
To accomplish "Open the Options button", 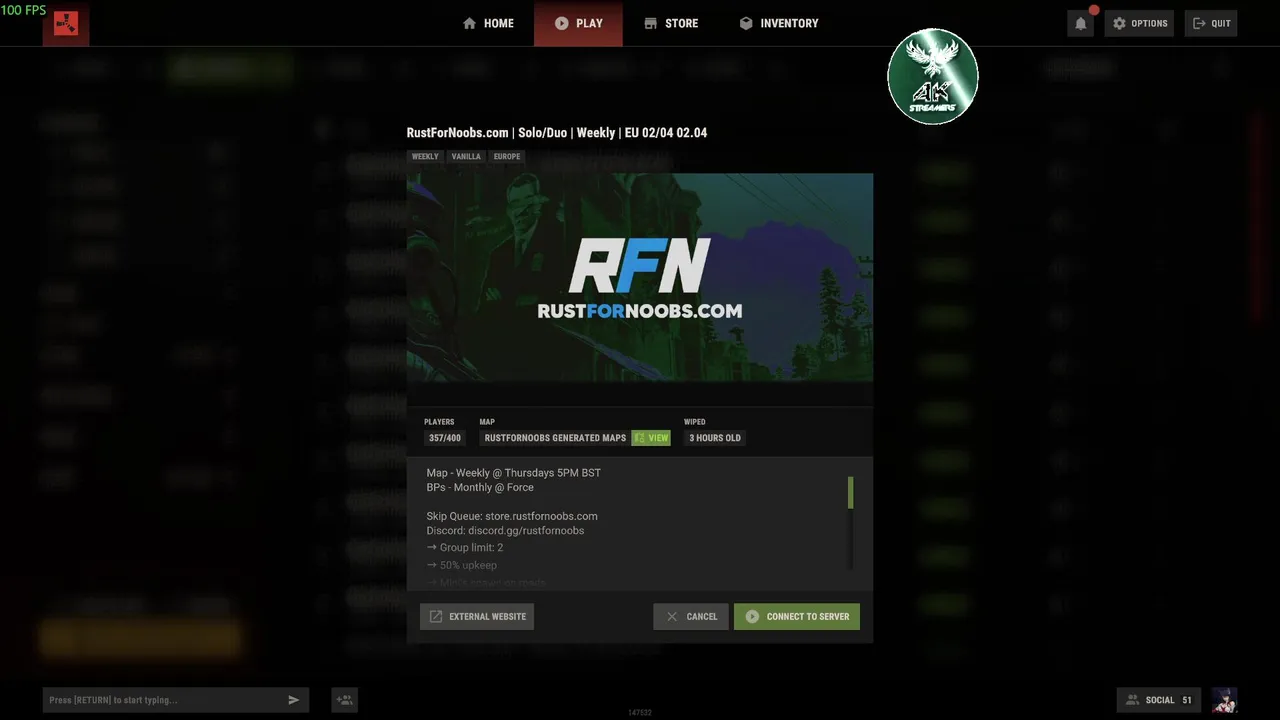I will [x=1139, y=23].
